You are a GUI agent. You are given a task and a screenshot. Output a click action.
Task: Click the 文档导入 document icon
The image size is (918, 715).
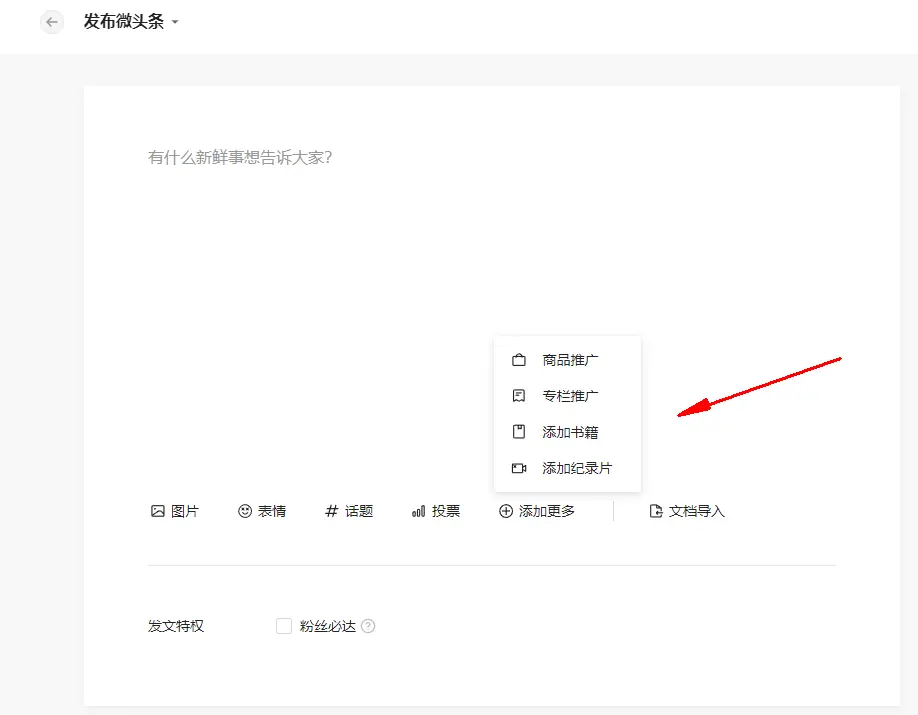[x=656, y=511]
